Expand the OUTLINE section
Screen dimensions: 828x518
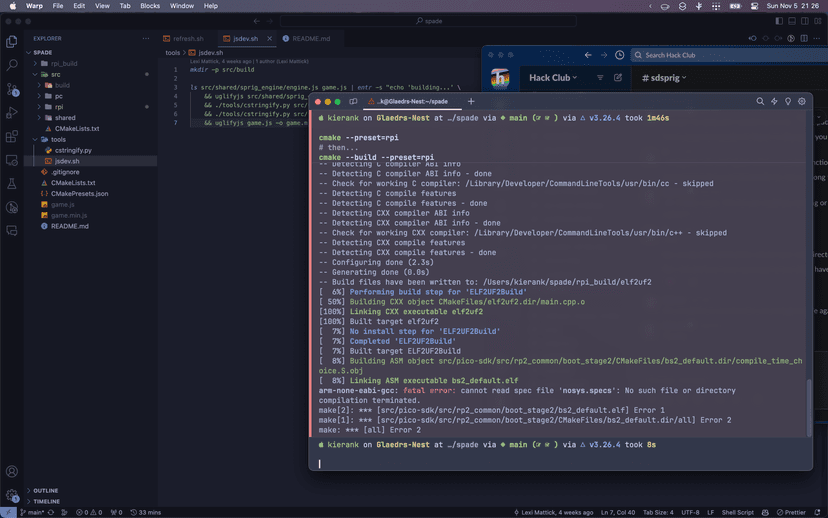45,491
